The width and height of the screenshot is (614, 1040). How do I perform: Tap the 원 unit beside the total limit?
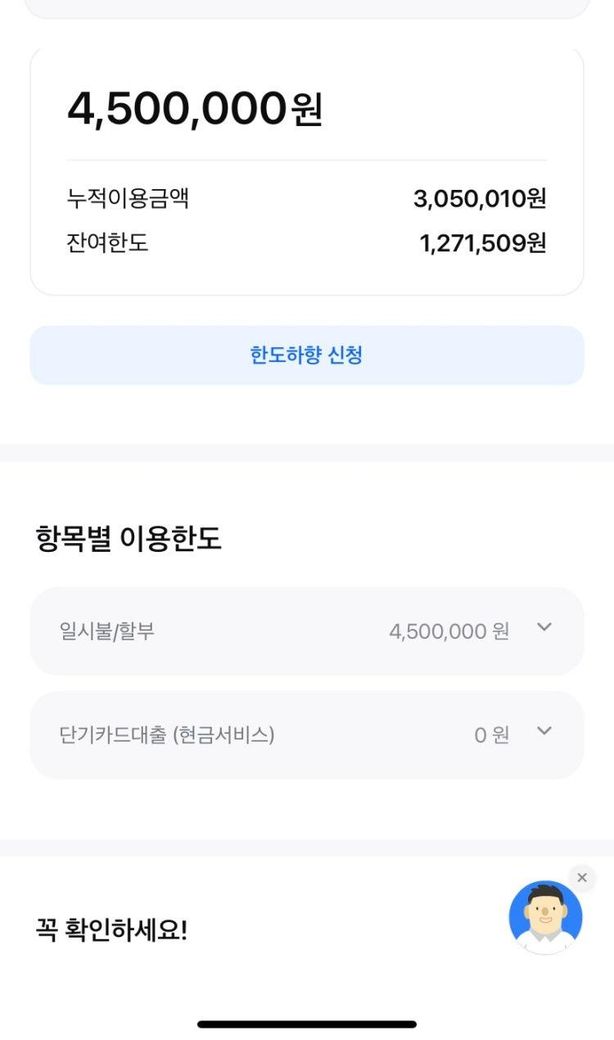pos(307,110)
